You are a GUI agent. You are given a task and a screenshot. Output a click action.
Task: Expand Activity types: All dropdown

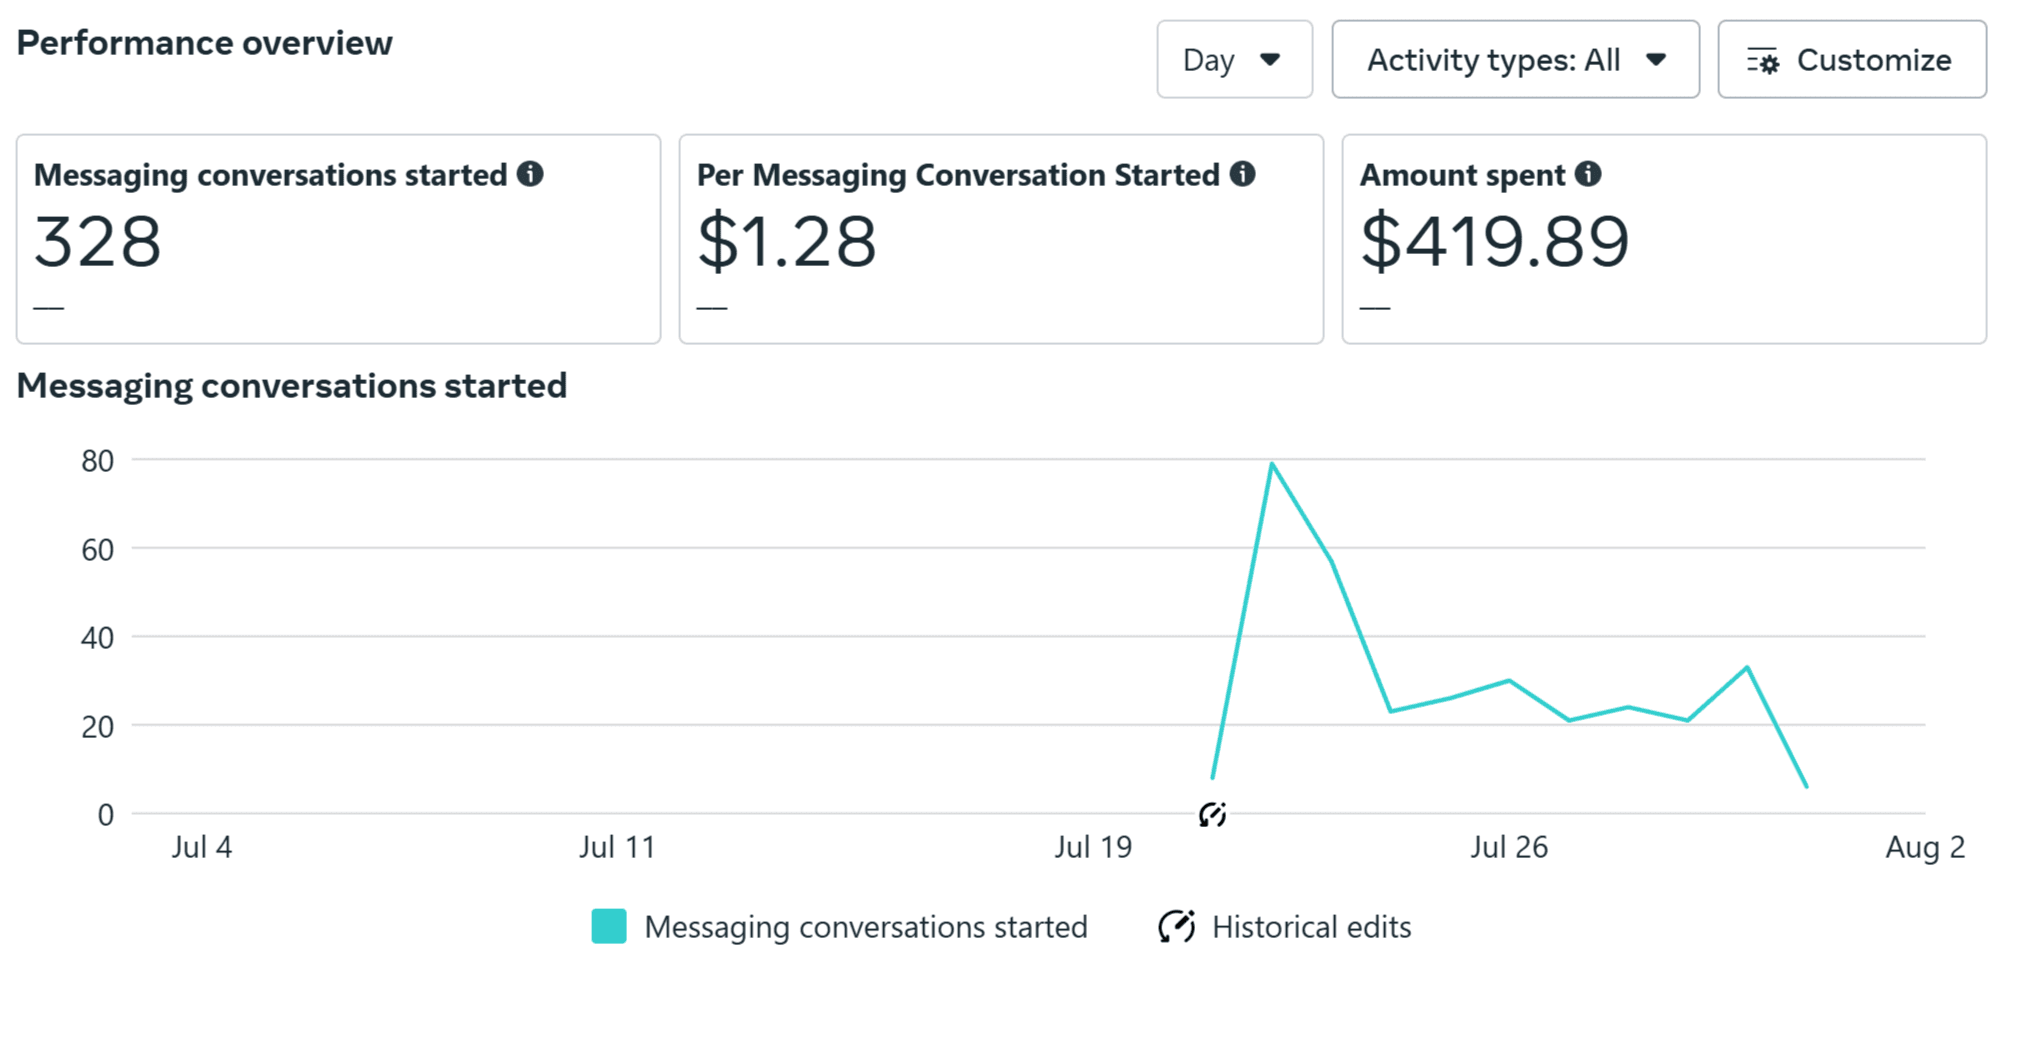coord(1514,60)
